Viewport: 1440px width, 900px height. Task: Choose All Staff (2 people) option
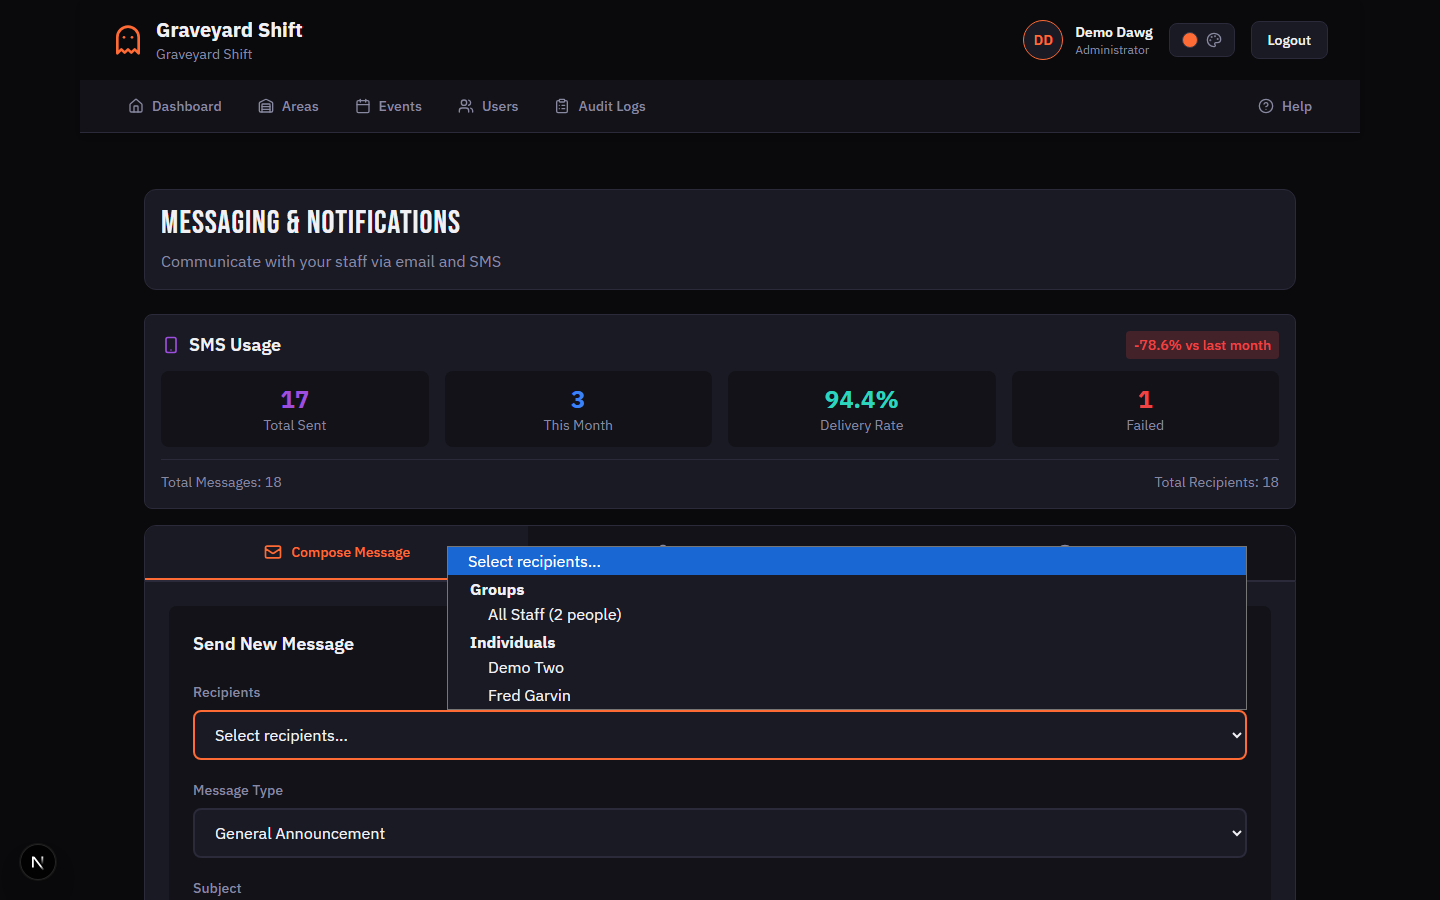pos(554,615)
